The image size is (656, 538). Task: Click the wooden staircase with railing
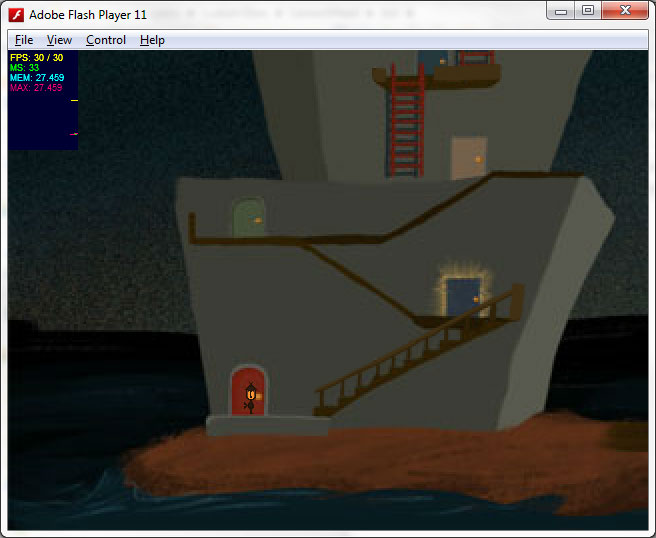(x=418, y=351)
